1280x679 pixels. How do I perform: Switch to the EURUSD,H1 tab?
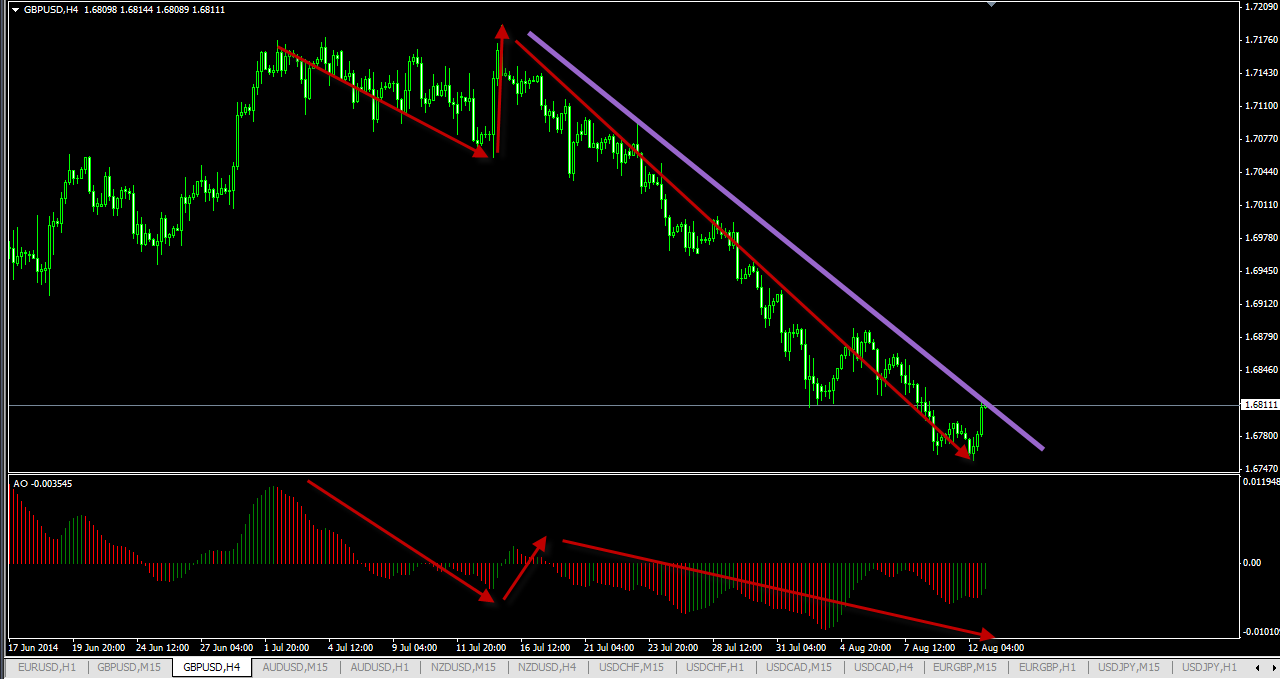click(46, 667)
